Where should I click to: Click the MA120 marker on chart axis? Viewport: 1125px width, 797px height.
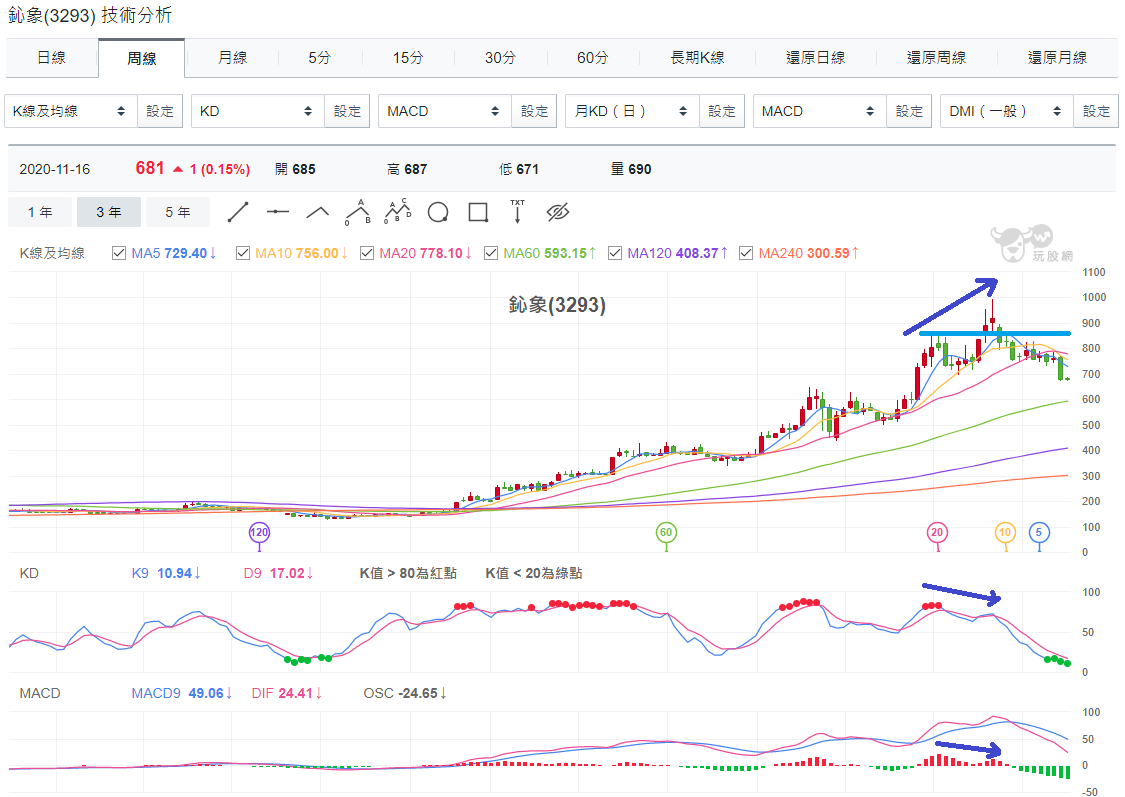point(259,532)
